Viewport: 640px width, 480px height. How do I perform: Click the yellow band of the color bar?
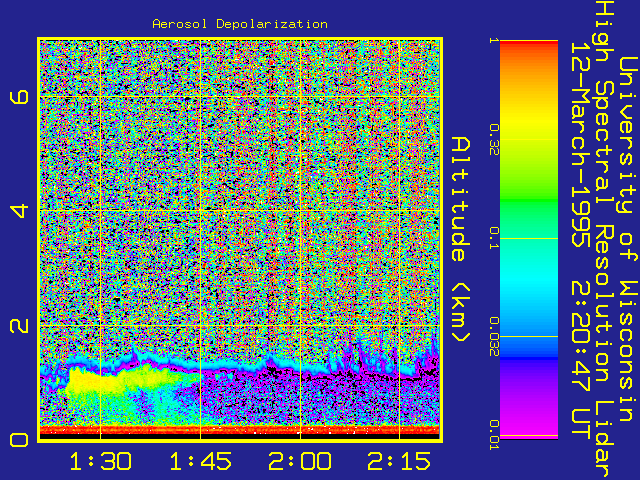click(x=529, y=120)
